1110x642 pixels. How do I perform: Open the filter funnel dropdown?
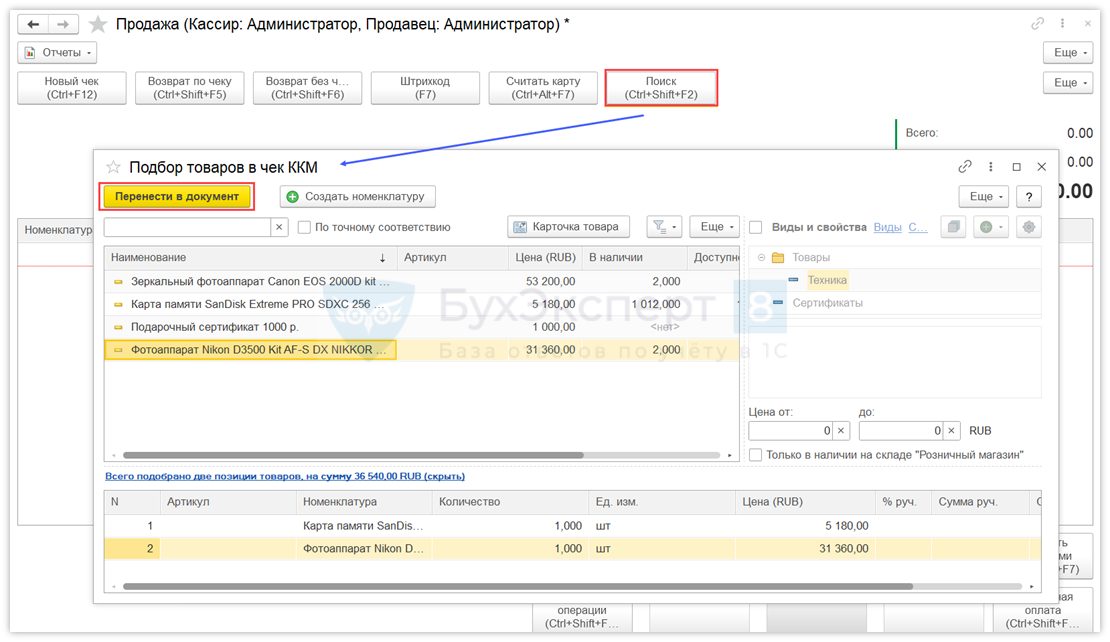point(664,227)
